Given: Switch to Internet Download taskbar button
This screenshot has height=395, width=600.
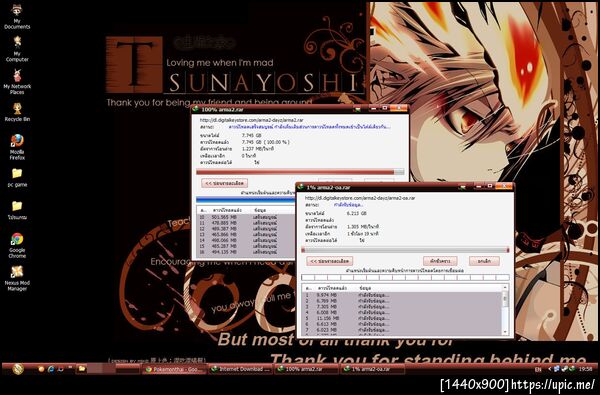Looking at the screenshot, I should (241, 369).
